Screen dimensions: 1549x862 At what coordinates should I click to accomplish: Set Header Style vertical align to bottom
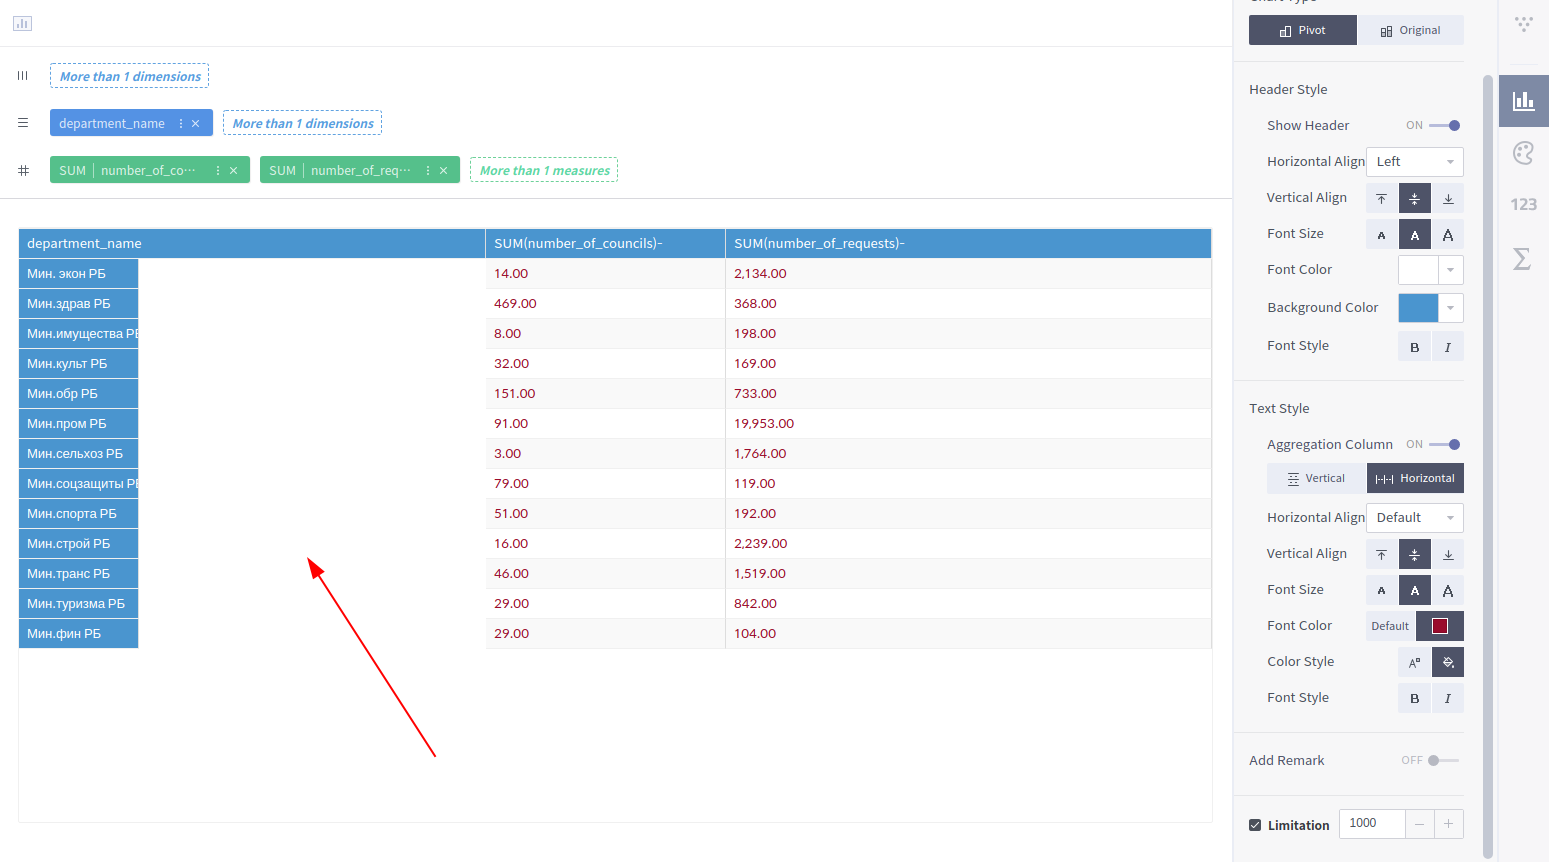coord(1448,199)
